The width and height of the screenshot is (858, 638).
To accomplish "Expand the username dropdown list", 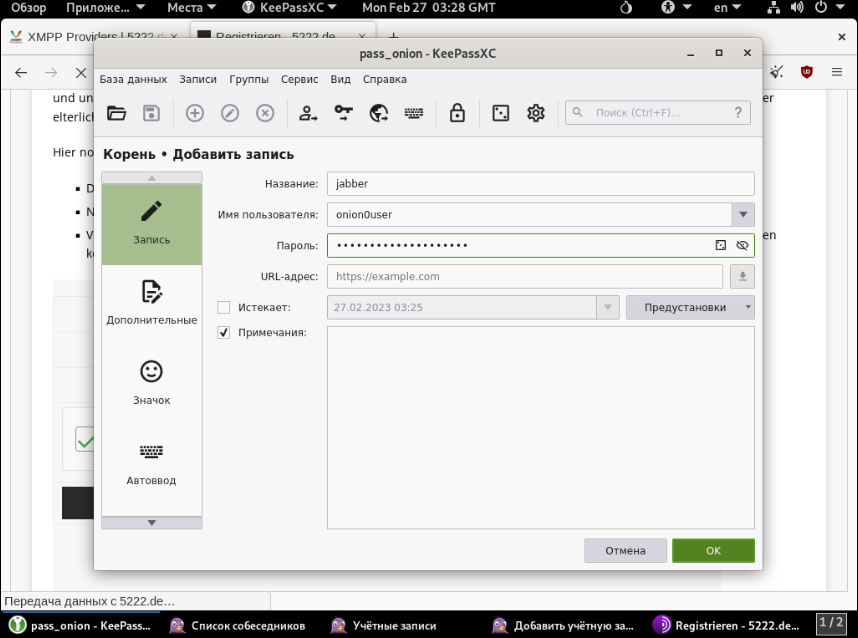I will pyautogui.click(x=742, y=214).
